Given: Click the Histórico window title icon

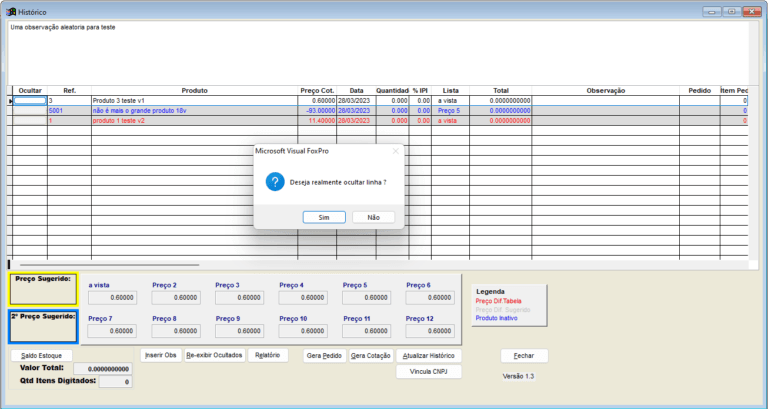Looking at the screenshot, I should [11, 11].
